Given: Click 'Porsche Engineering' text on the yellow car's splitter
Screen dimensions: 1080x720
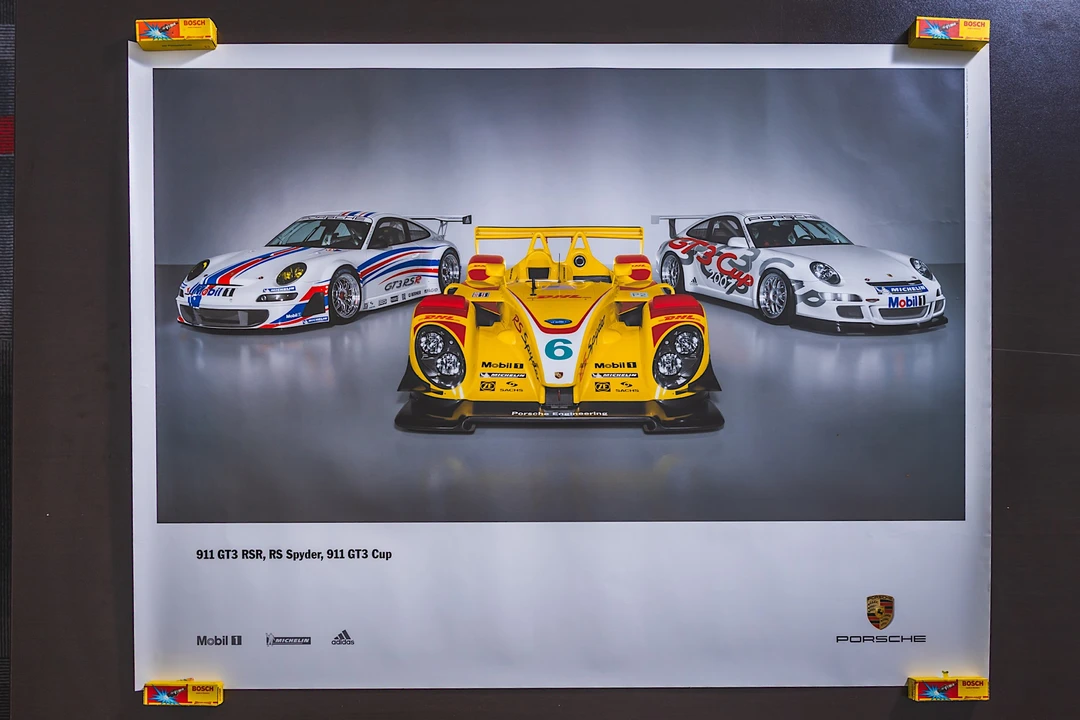Looking at the screenshot, I should click(x=559, y=413).
